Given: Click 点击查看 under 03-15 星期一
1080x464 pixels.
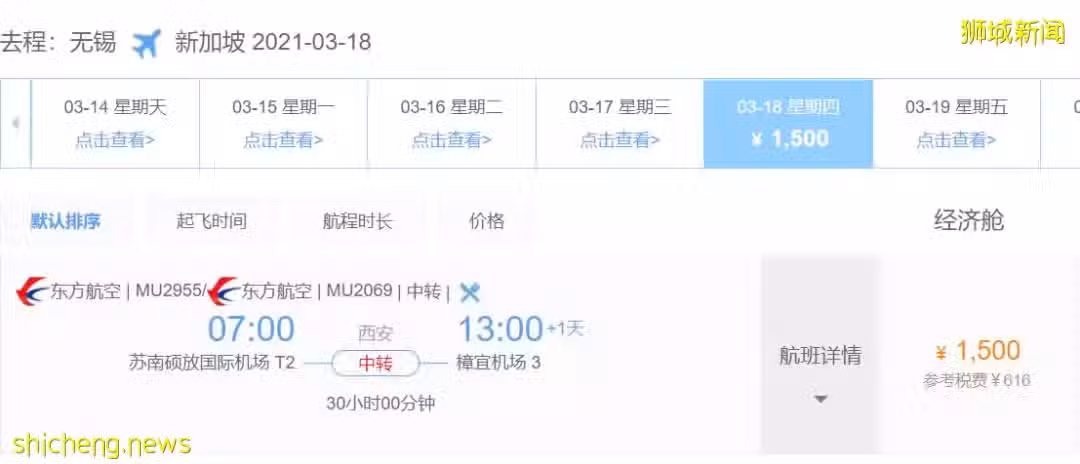Looking at the screenshot, I should pos(283,140).
